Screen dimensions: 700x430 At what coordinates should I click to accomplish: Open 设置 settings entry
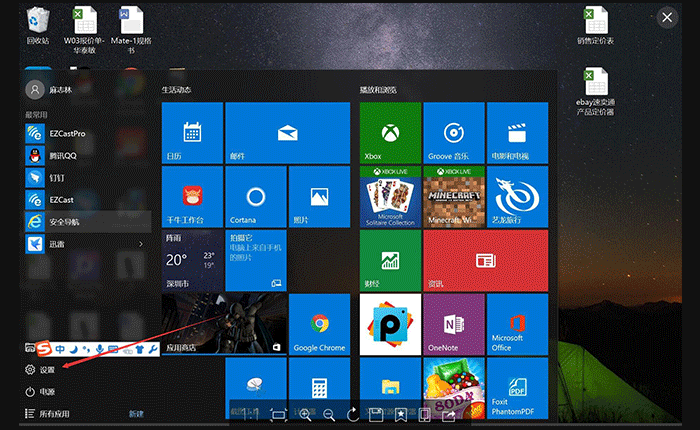click(46, 370)
